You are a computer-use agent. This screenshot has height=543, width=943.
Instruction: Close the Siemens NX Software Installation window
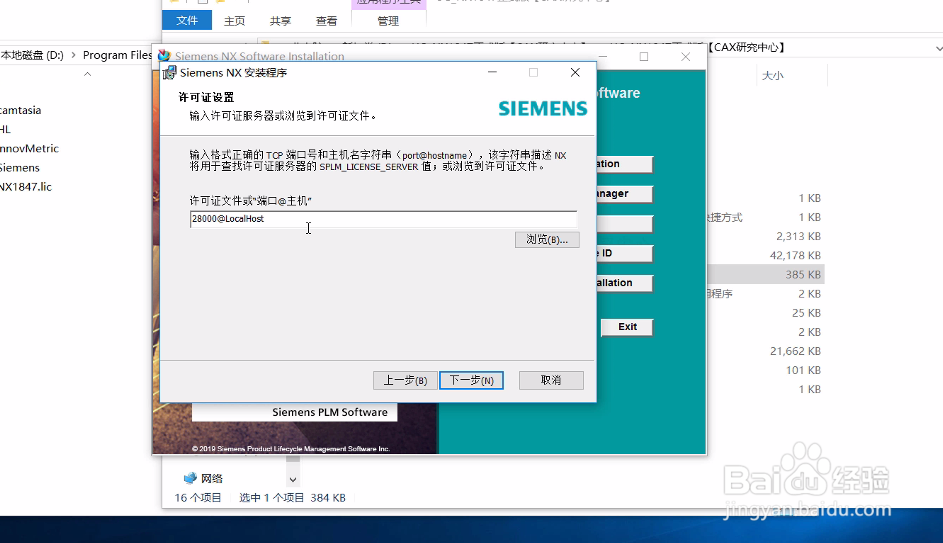(x=685, y=56)
